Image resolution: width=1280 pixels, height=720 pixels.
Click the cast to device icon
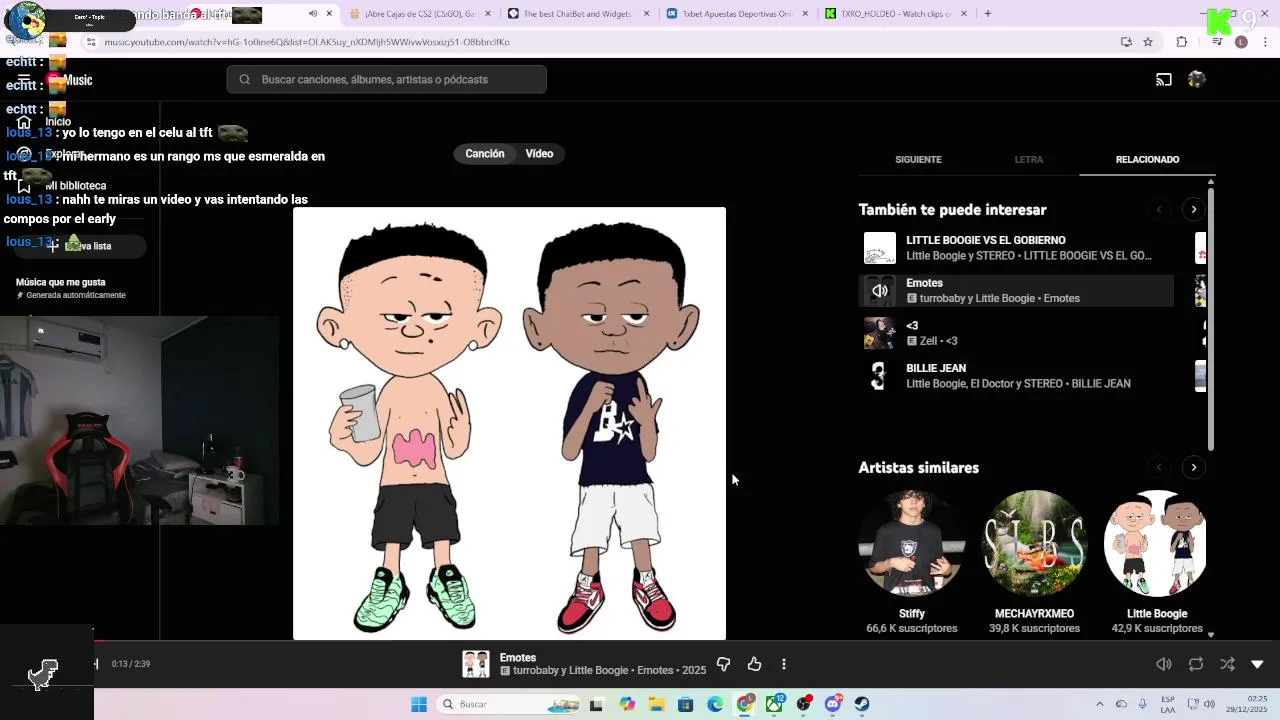tap(1164, 80)
